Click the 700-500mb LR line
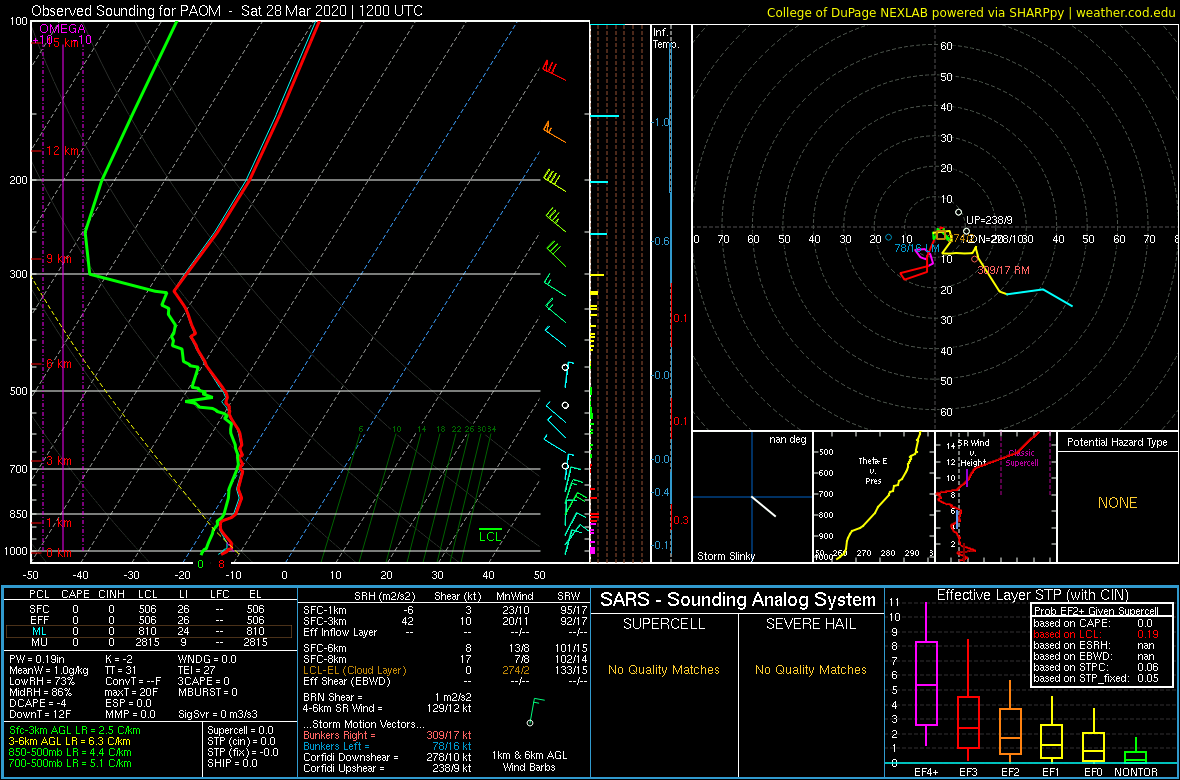This screenshot has height=780, width=1180. [x=70, y=762]
